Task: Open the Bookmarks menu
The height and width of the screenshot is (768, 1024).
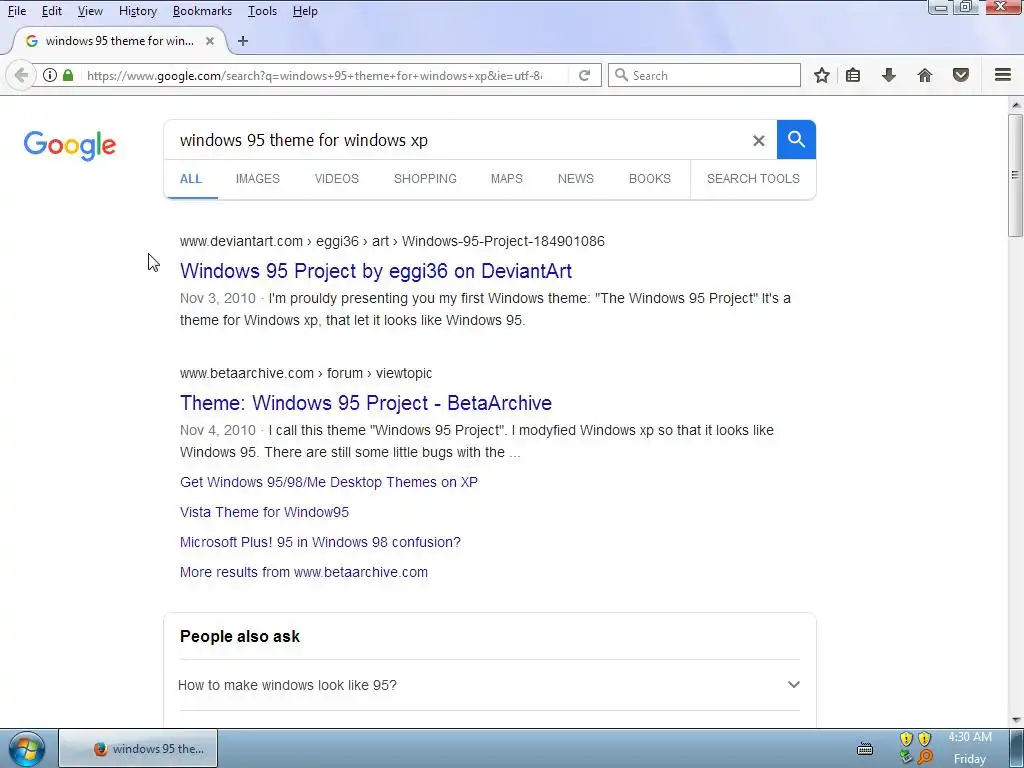Action: 202,11
